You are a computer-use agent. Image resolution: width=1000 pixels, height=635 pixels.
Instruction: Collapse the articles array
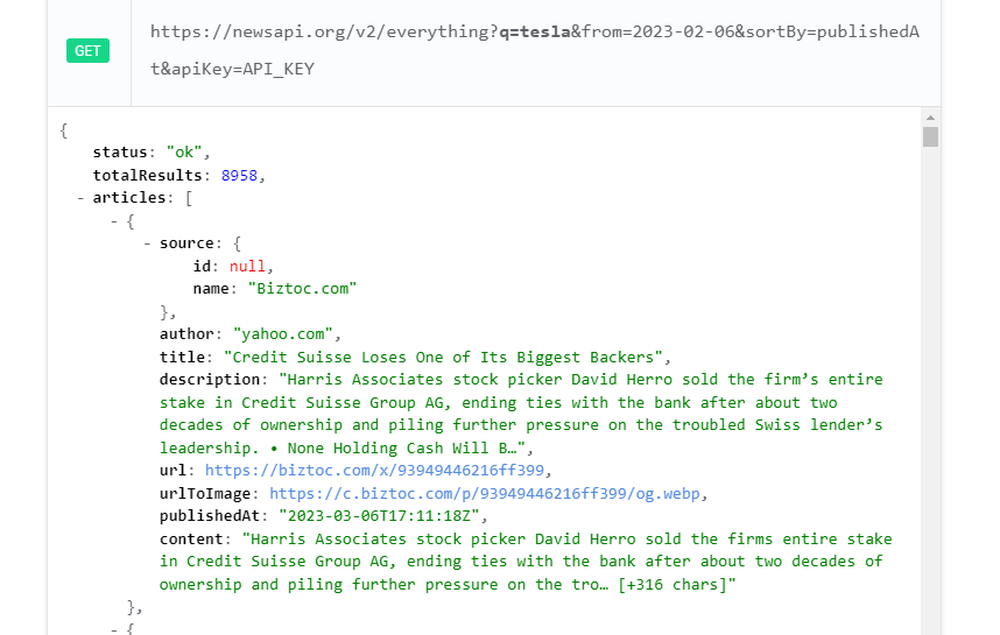click(80, 198)
